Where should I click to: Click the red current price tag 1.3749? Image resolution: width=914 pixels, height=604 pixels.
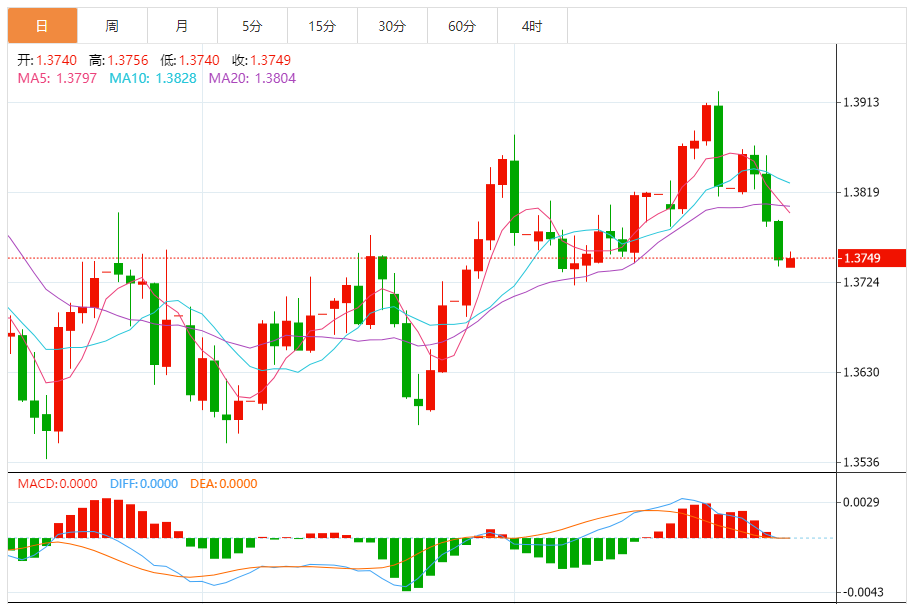point(871,258)
